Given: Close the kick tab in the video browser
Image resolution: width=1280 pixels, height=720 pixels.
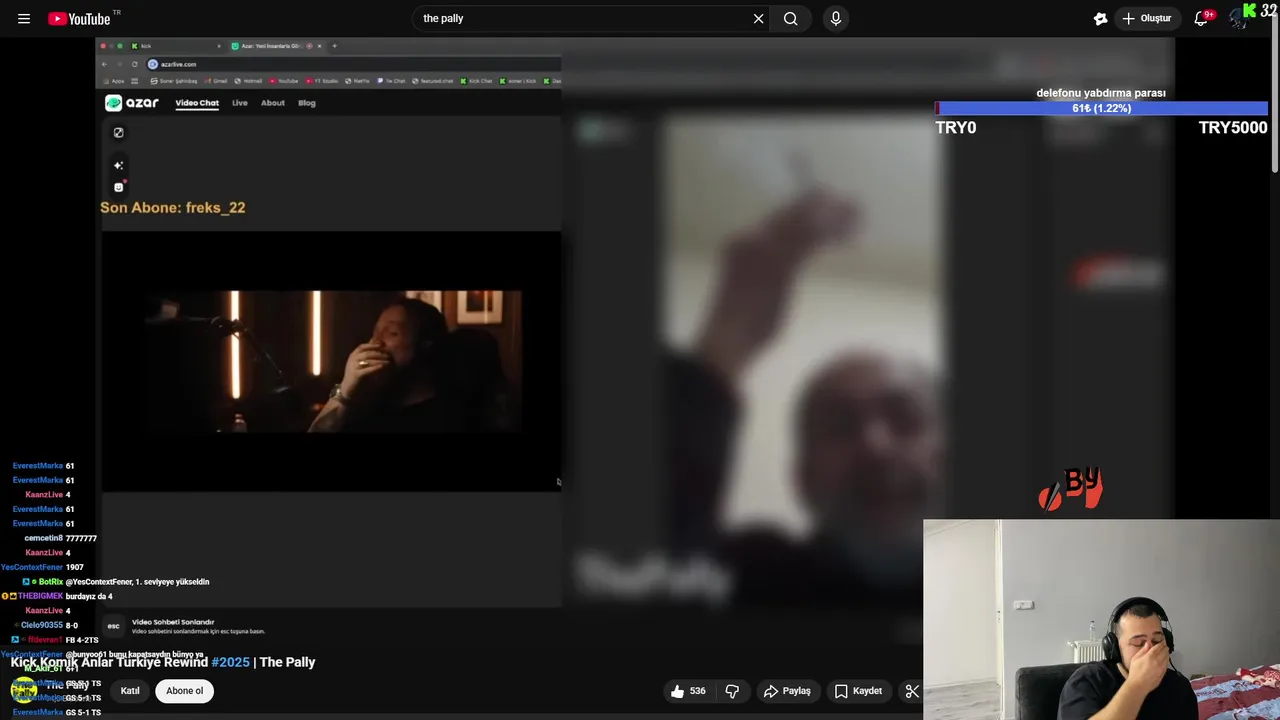Looking at the screenshot, I should 219,46.
